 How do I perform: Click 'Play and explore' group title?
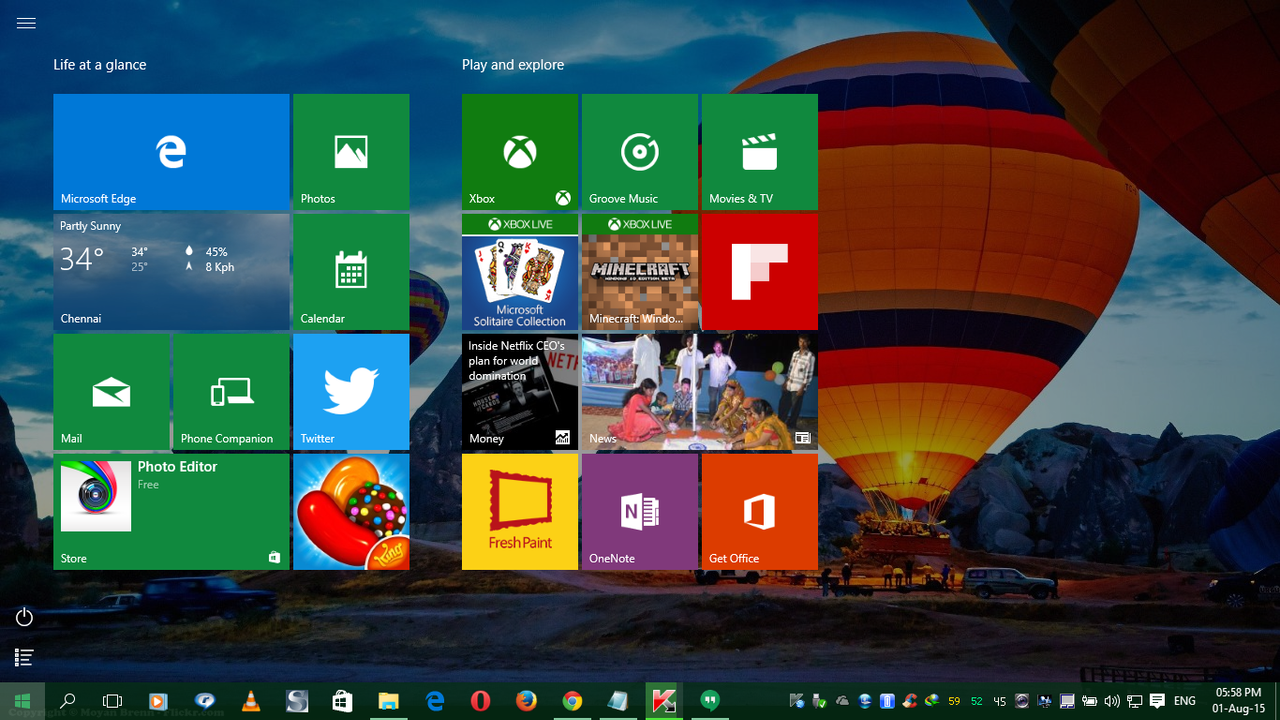[x=513, y=65]
